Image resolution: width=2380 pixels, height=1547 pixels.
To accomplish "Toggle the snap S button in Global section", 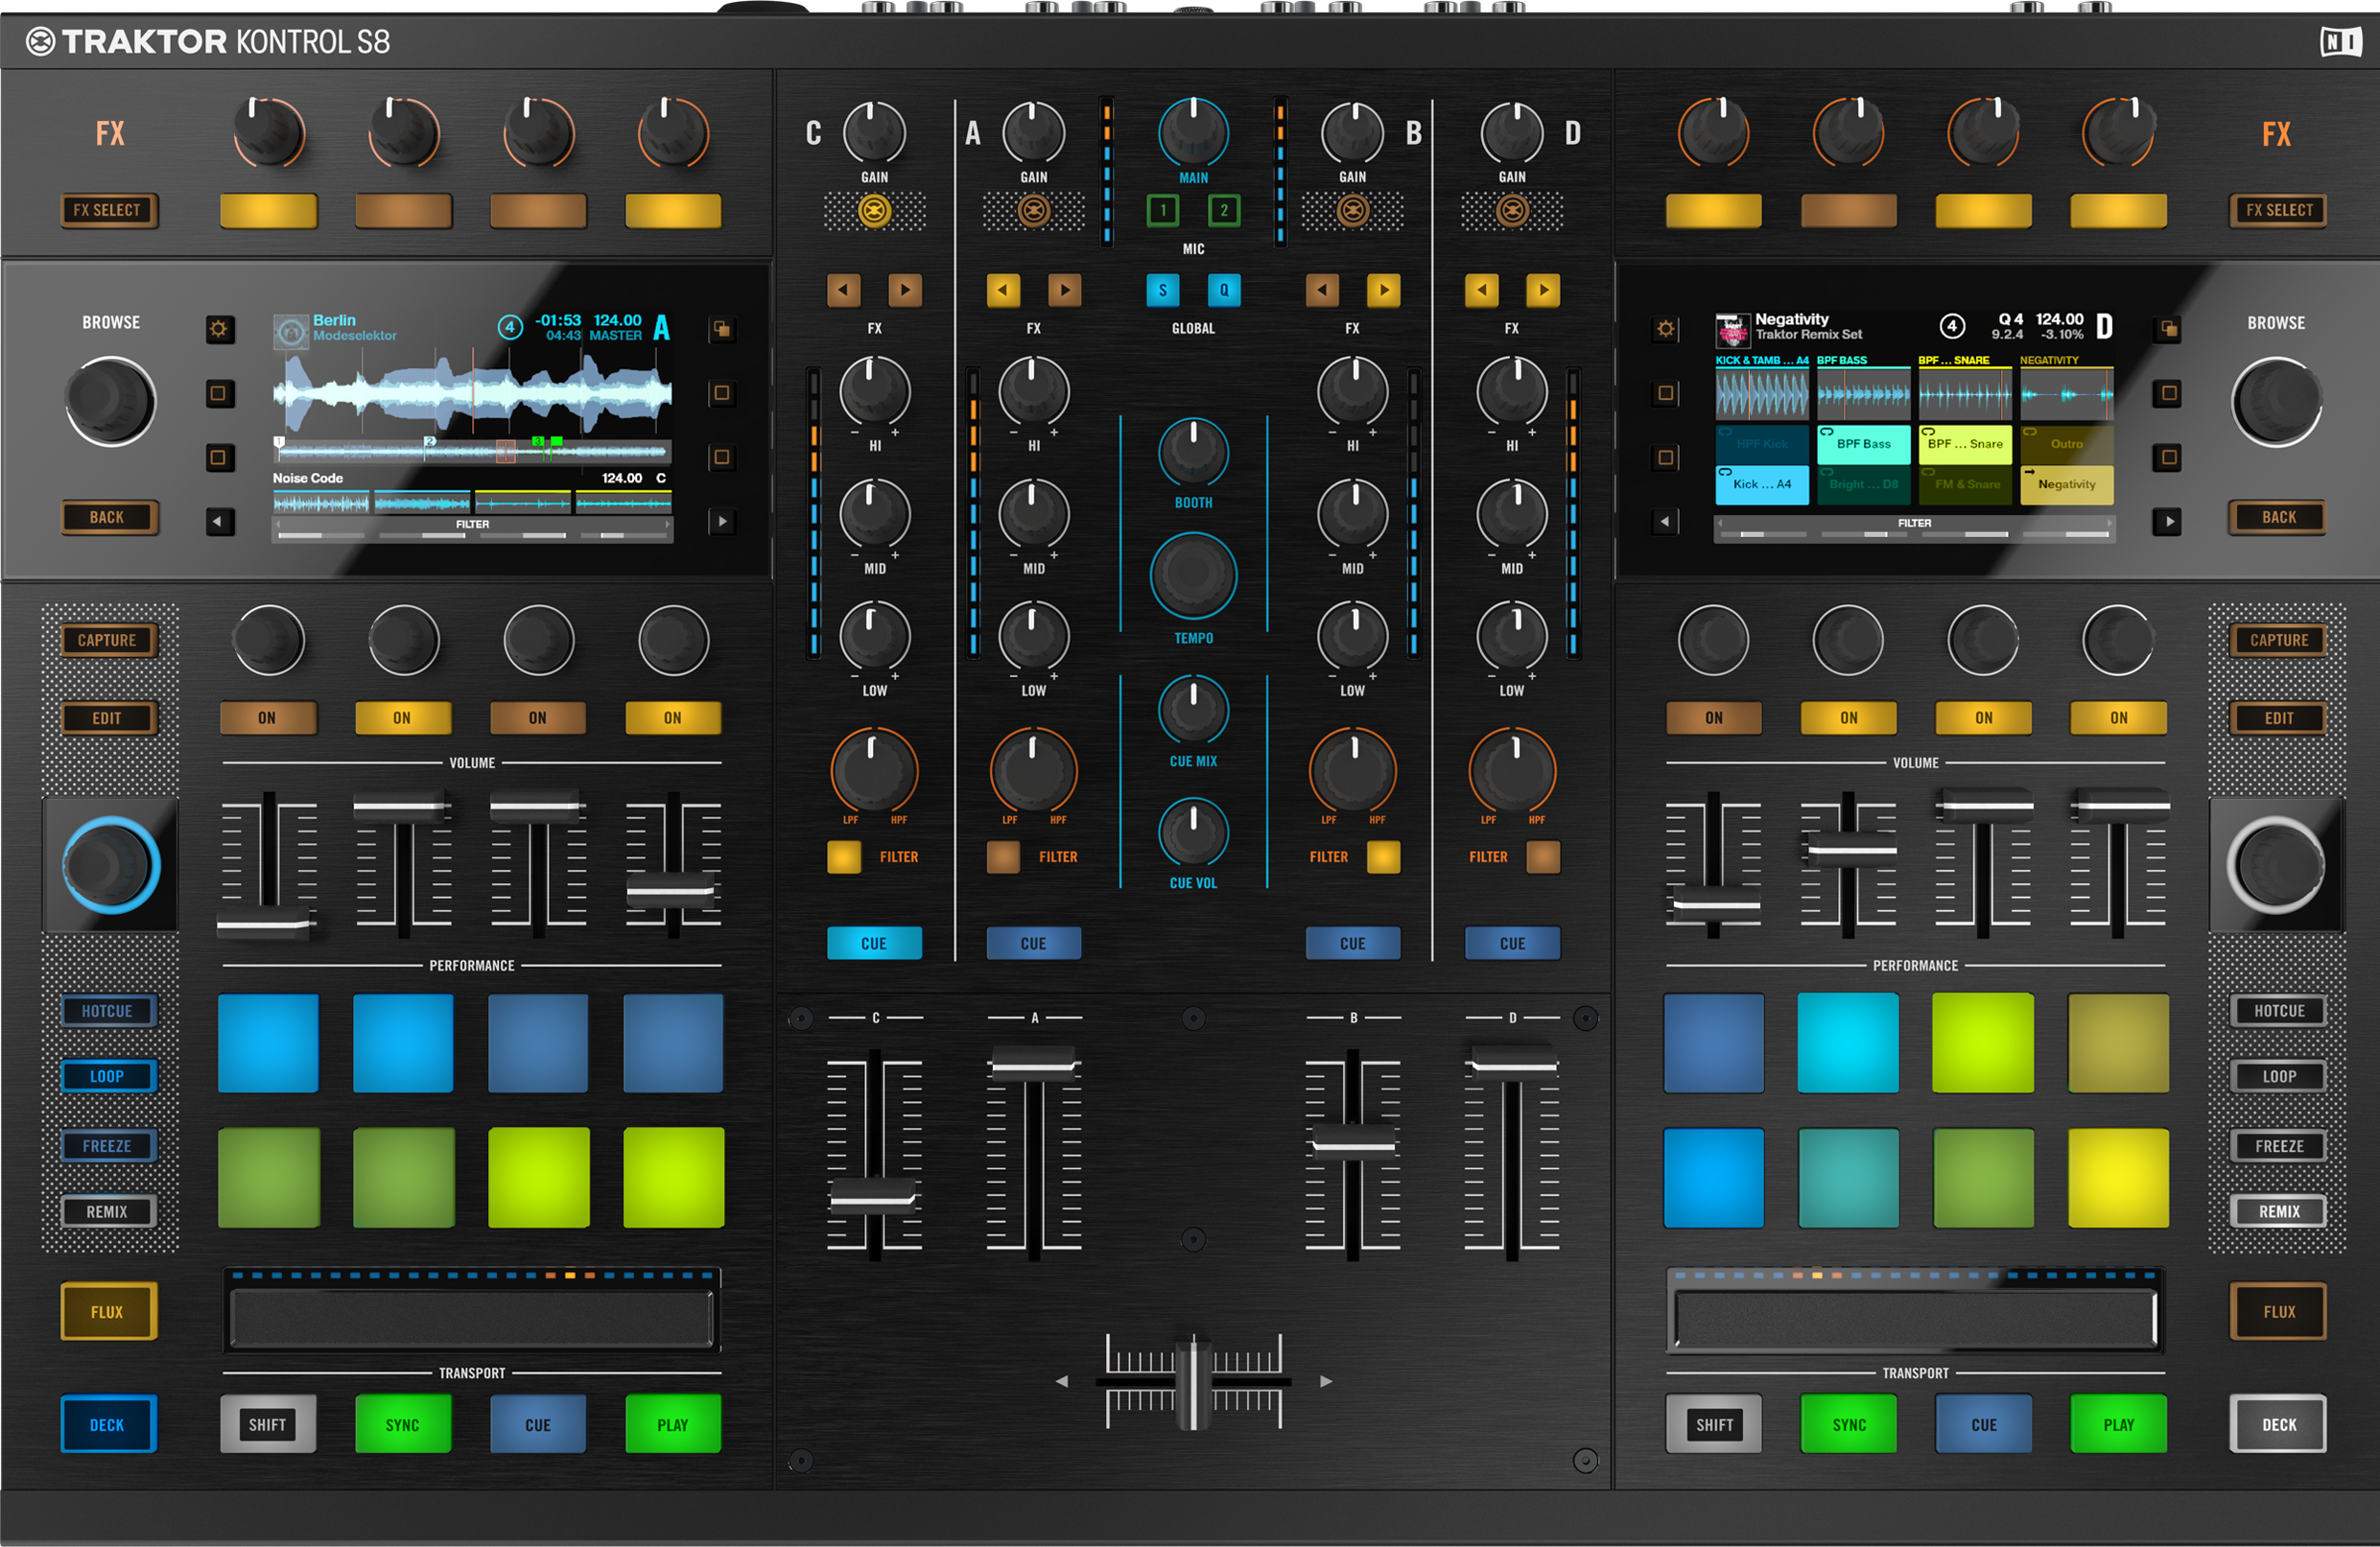I will pos(1162,291).
